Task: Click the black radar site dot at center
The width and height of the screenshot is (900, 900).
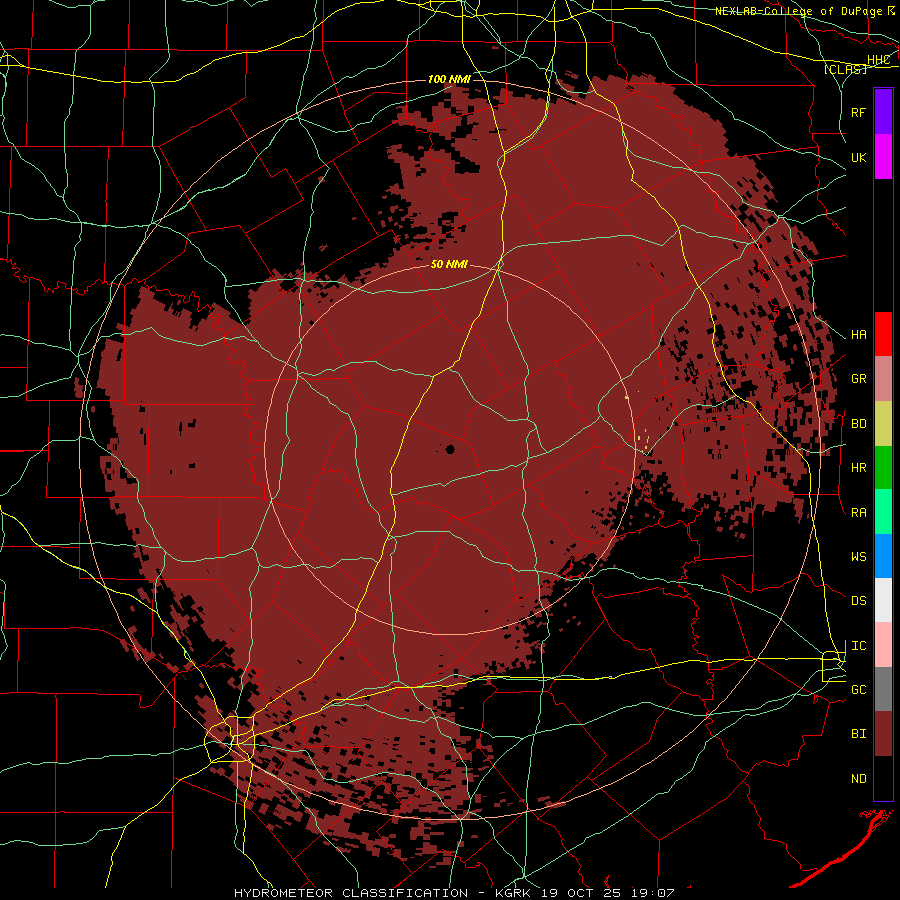Action: tap(450, 449)
